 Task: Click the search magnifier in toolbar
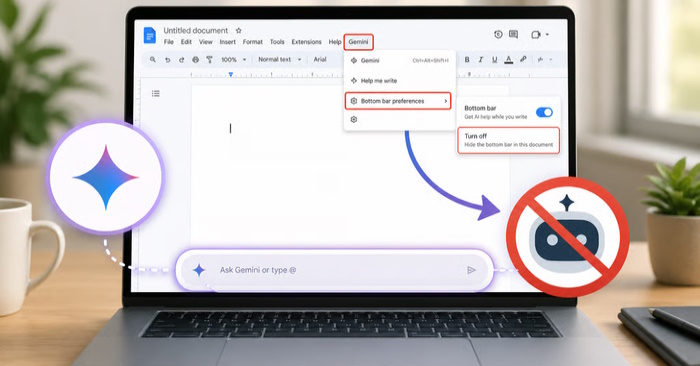pos(153,59)
